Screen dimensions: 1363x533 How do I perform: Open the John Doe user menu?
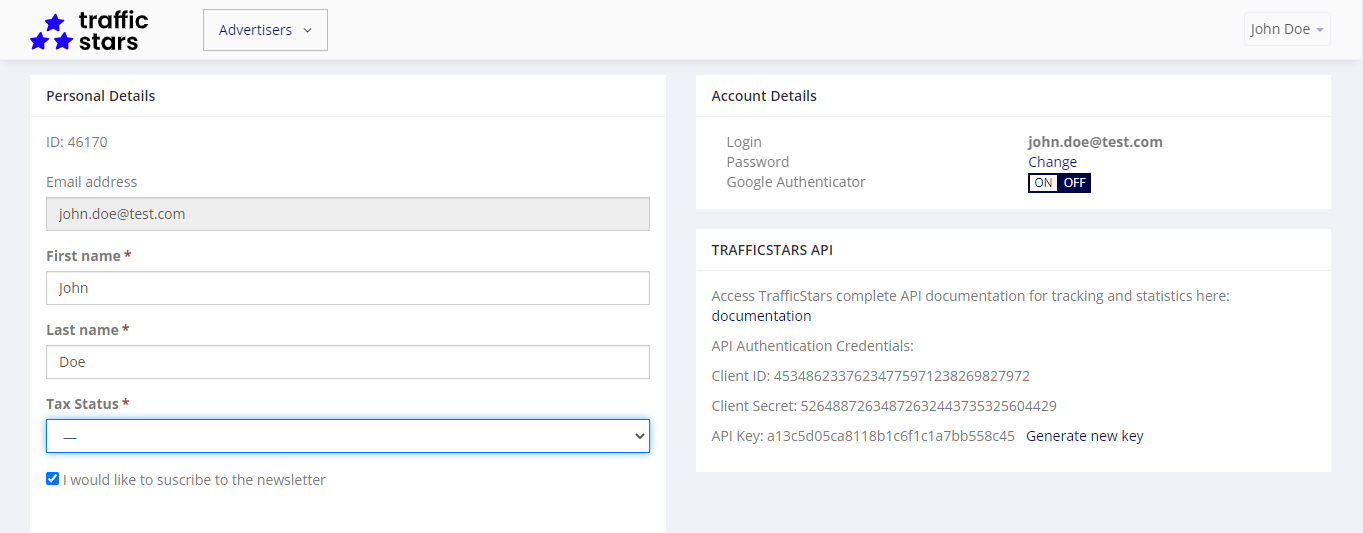[x=1286, y=29]
